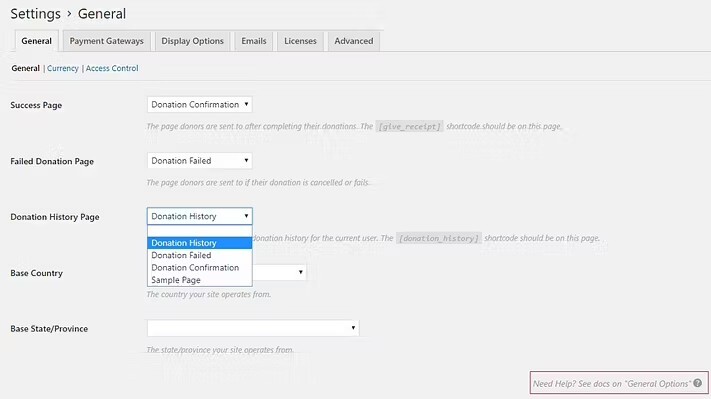The height and width of the screenshot is (399, 711).
Task: Open the Success Page dropdown
Action: click(x=200, y=104)
